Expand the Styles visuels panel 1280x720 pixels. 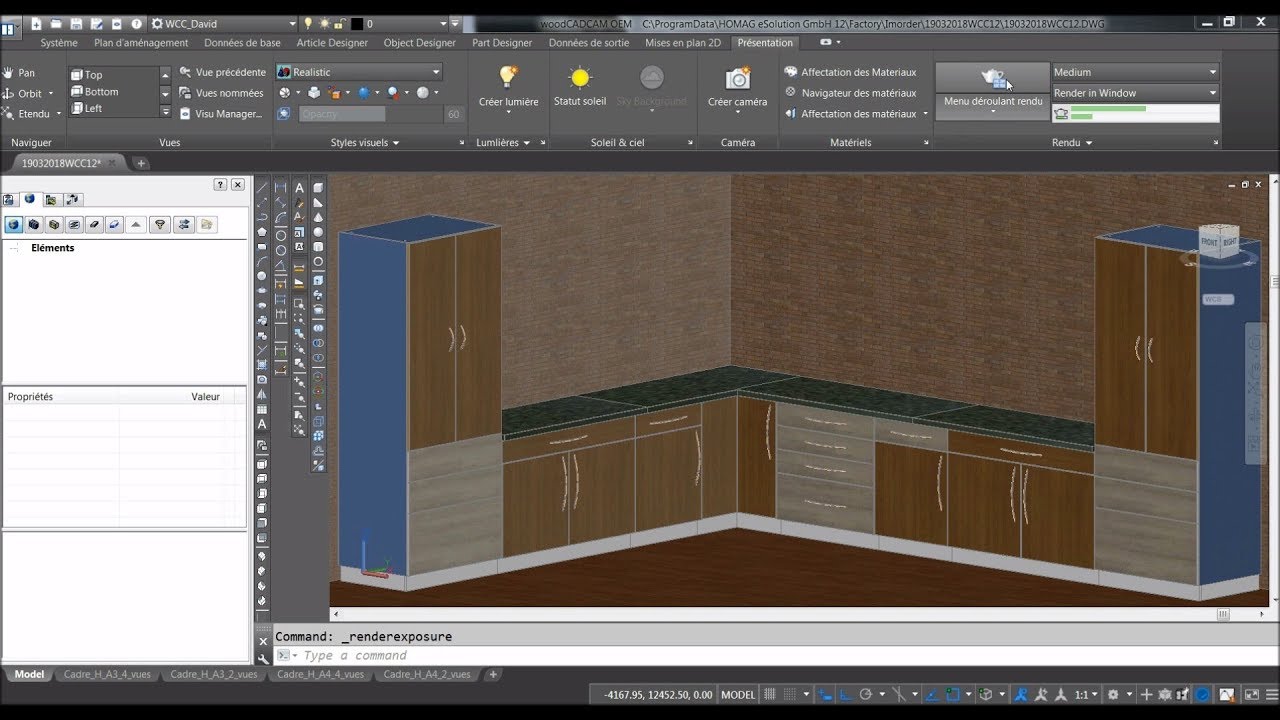pos(365,143)
